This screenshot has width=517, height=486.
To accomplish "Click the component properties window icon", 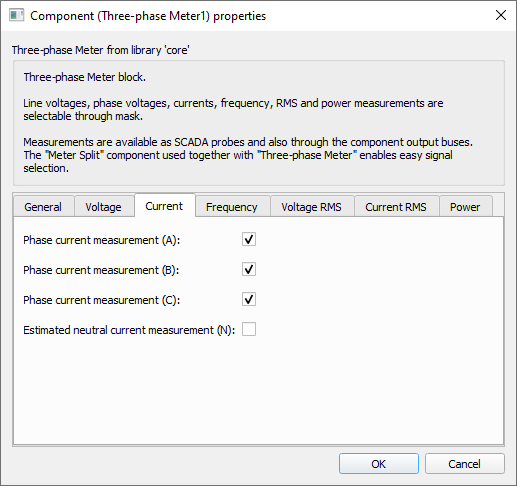I will 16,15.
